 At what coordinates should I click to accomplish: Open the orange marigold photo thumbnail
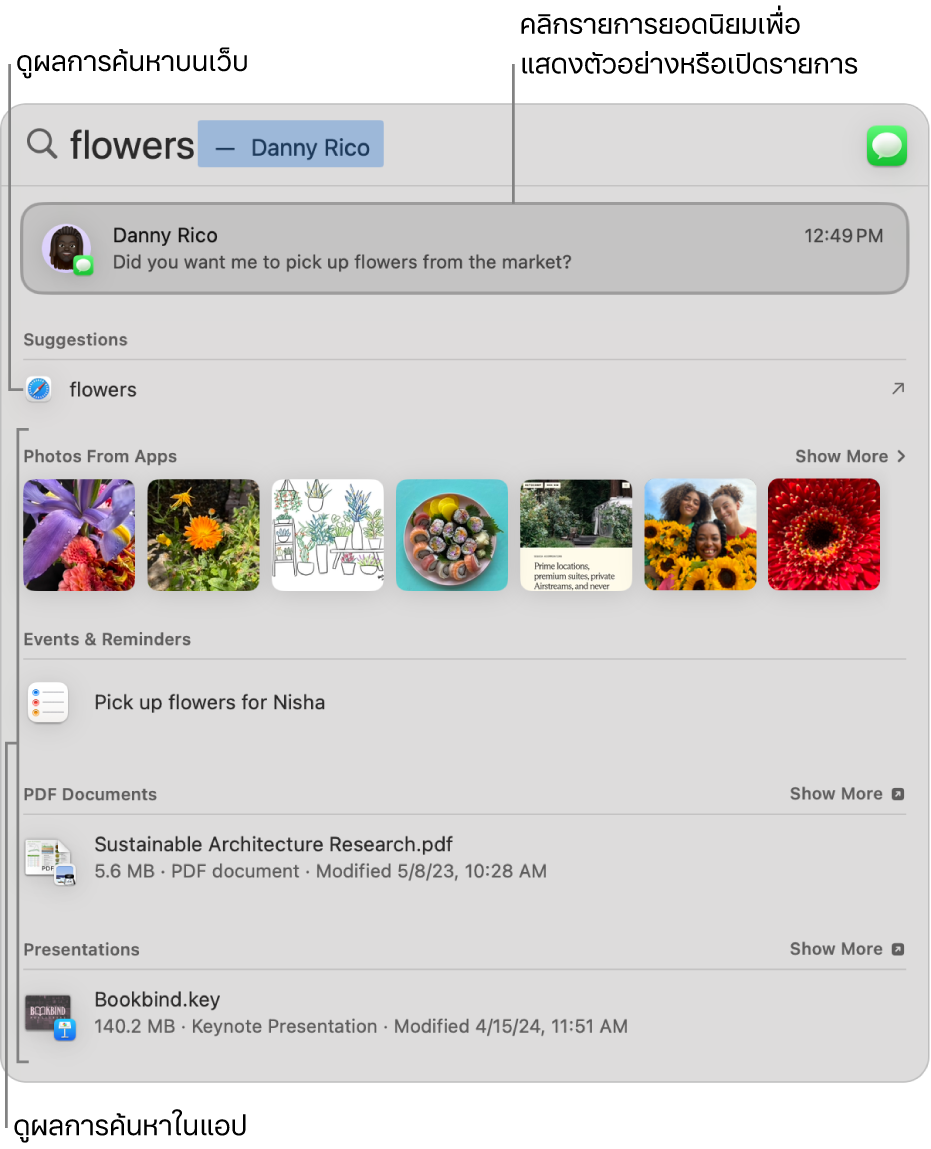[203, 535]
